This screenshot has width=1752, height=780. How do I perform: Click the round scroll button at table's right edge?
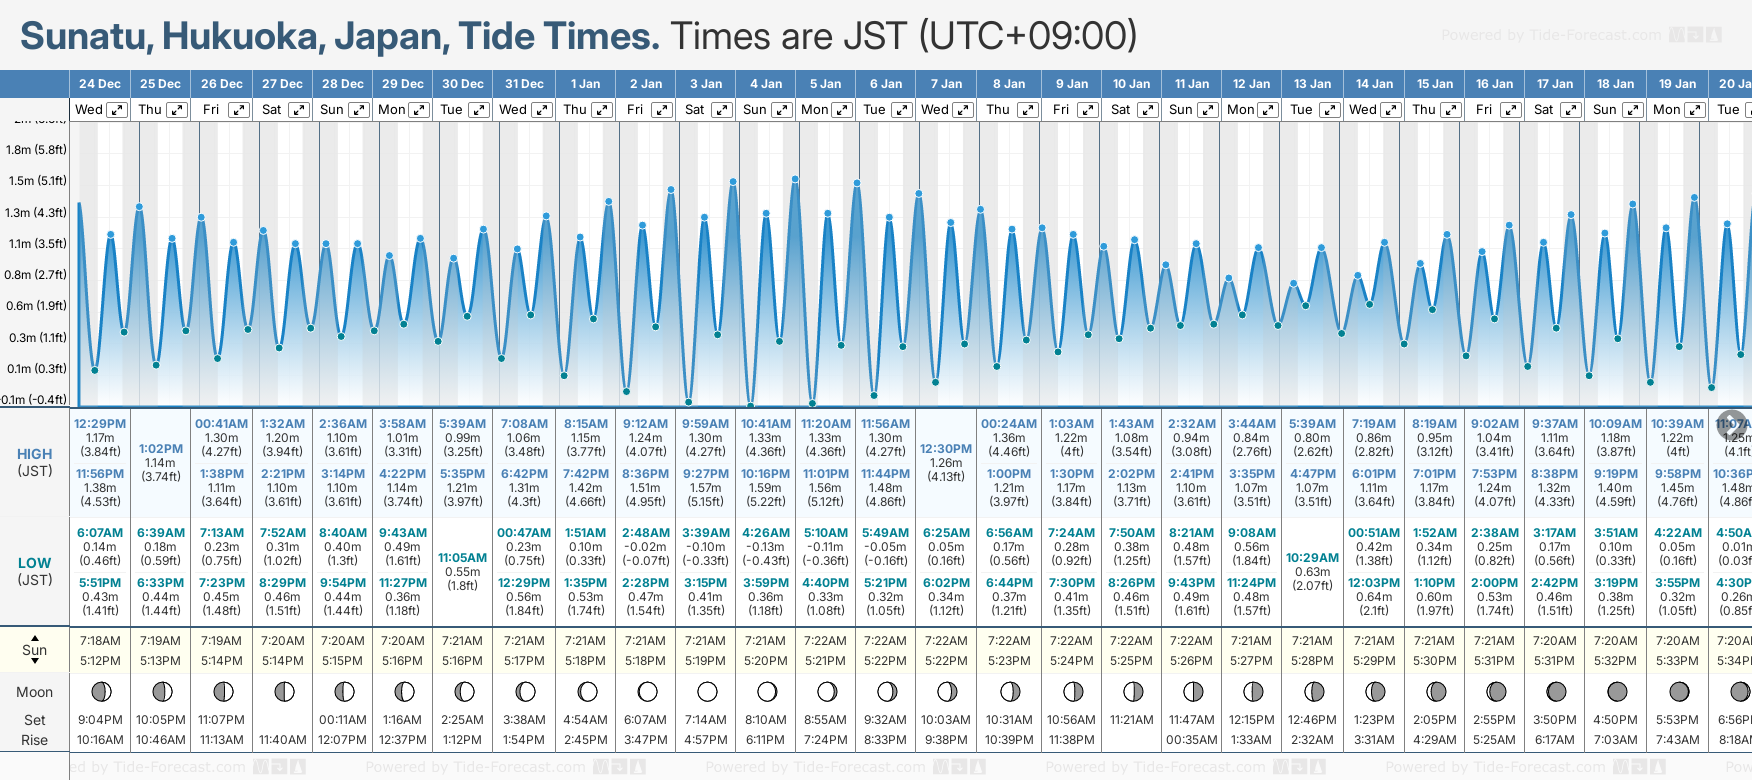[x=1732, y=423]
